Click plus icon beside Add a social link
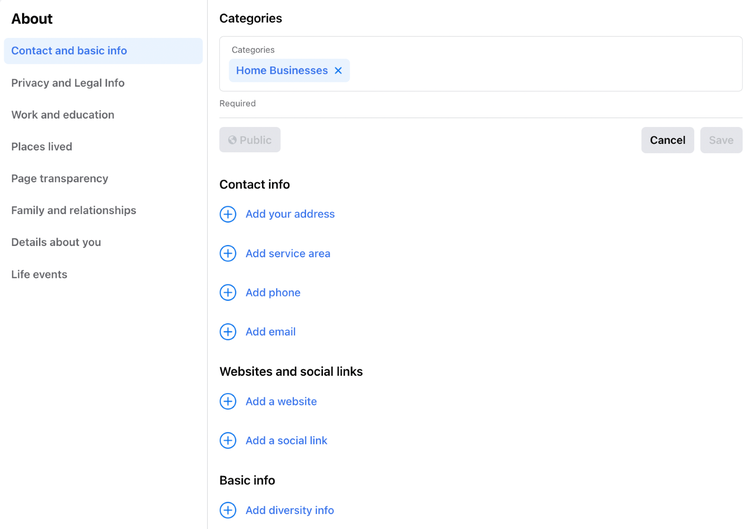 pyautogui.click(x=228, y=441)
